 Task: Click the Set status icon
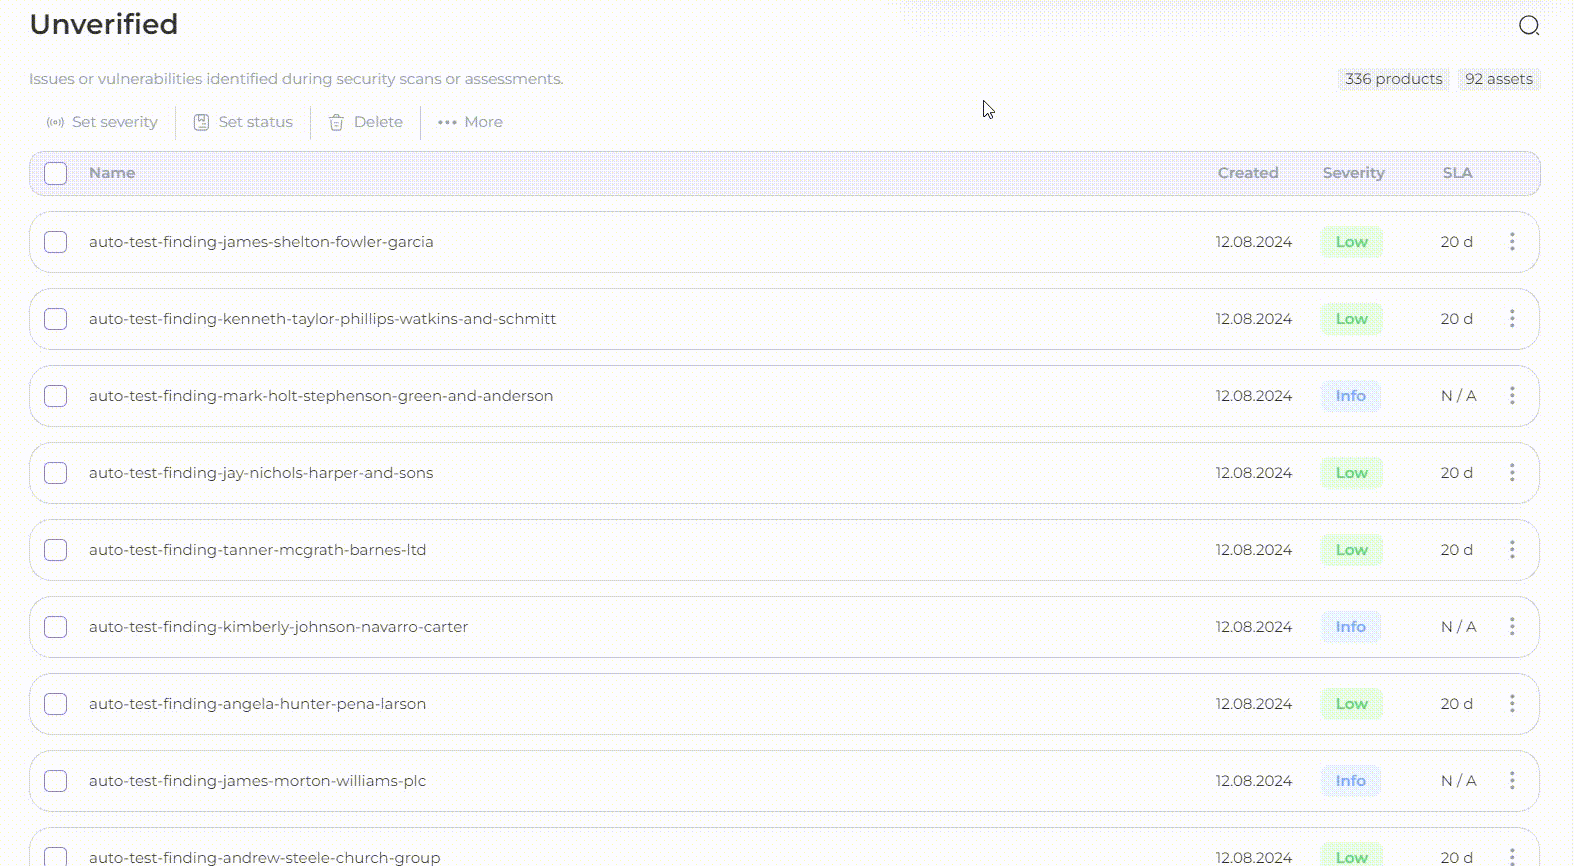click(x=201, y=122)
